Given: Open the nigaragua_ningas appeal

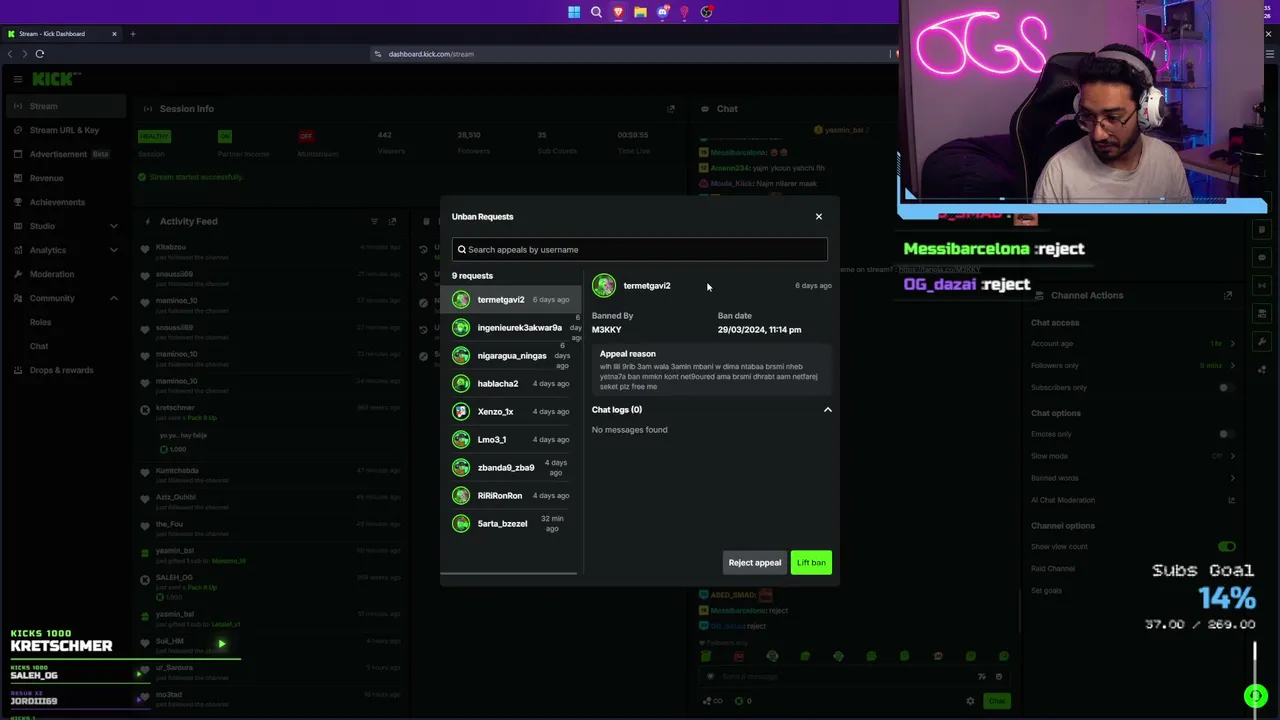Looking at the screenshot, I should [511, 356].
